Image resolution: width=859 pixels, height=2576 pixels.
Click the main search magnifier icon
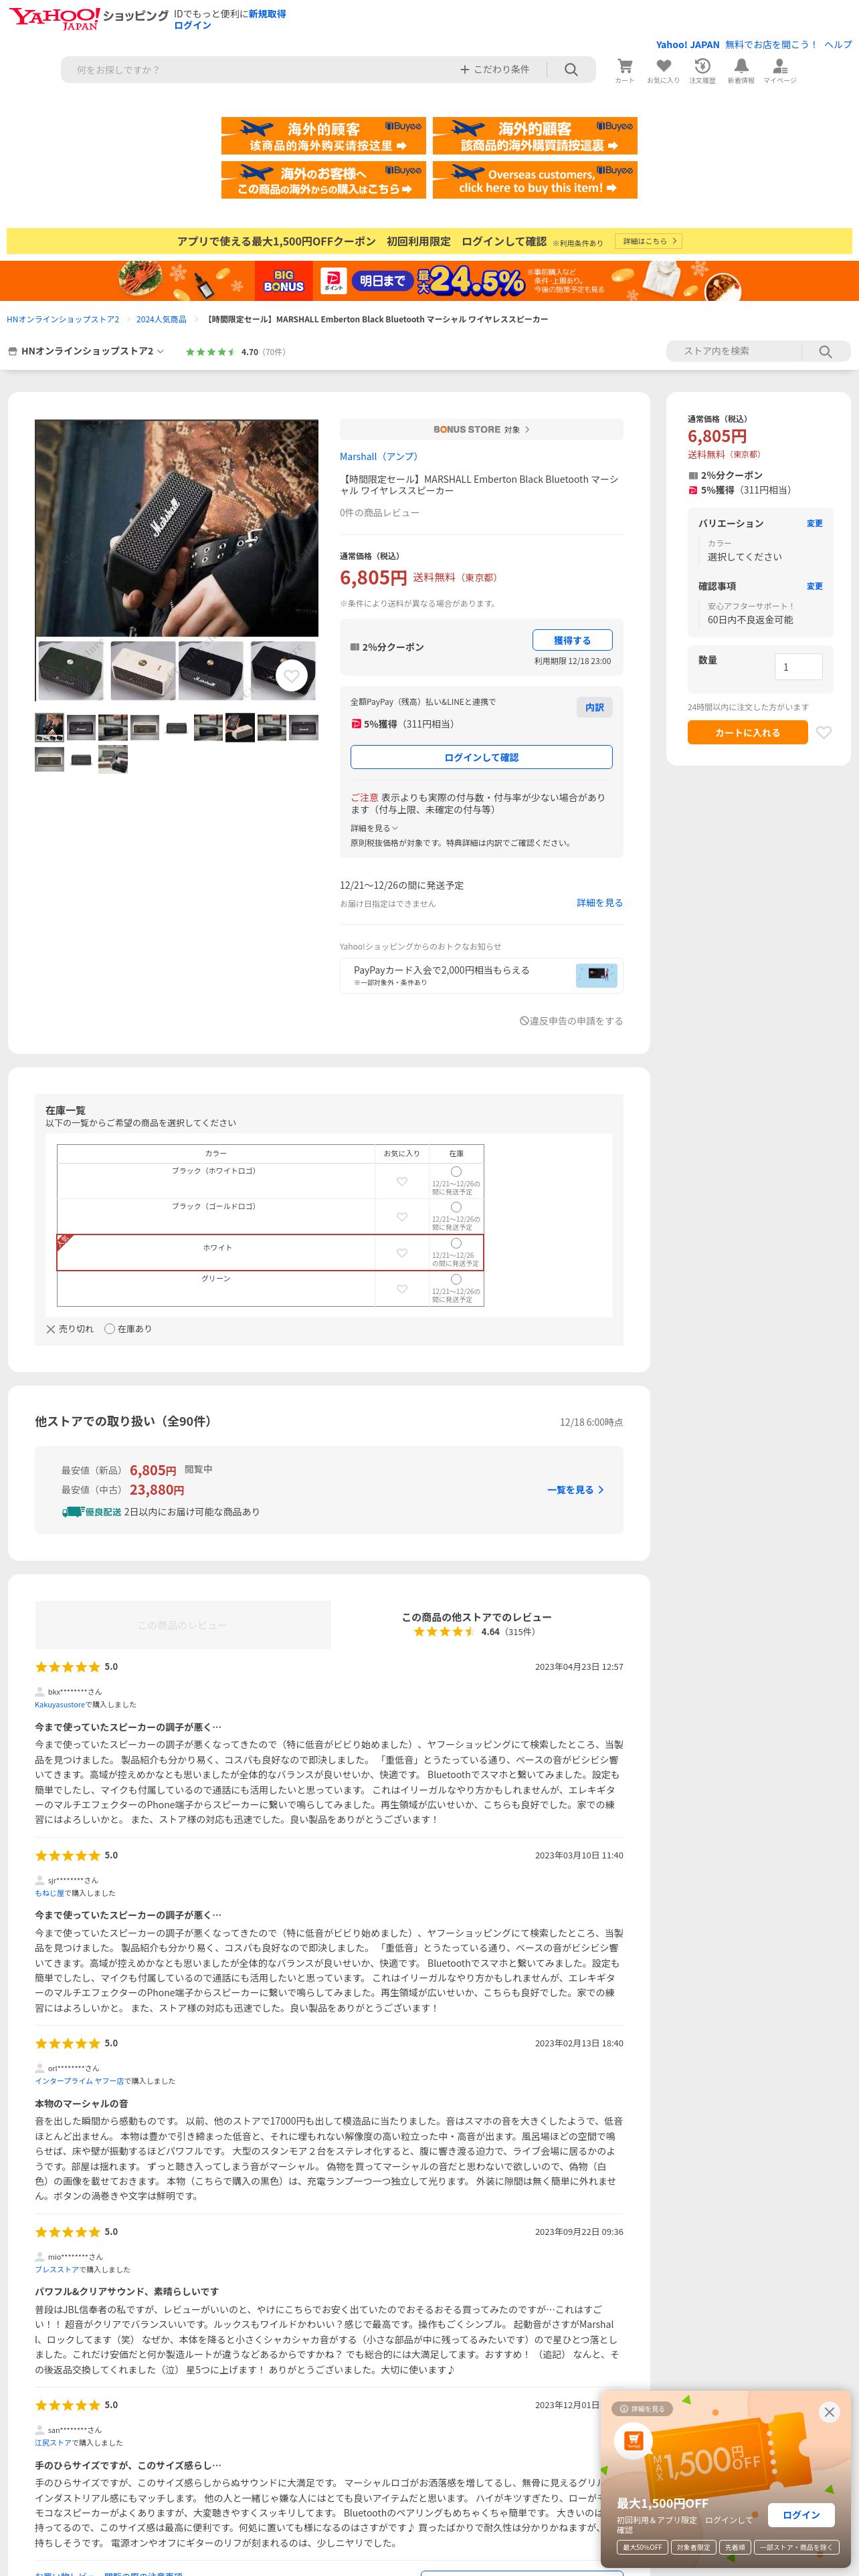[571, 70]
